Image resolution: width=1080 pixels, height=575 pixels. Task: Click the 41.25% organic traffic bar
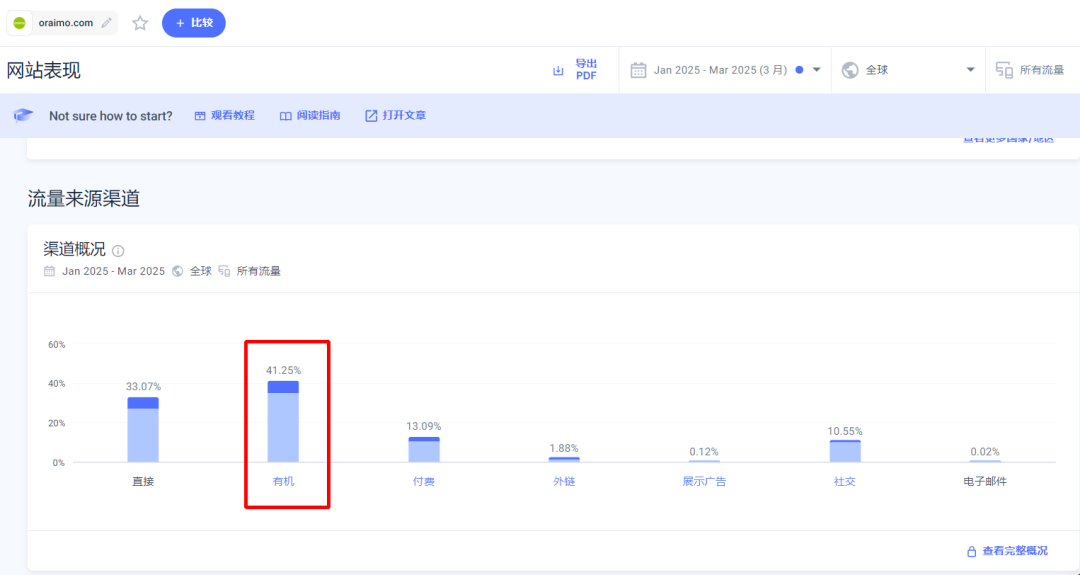[284, 421]
